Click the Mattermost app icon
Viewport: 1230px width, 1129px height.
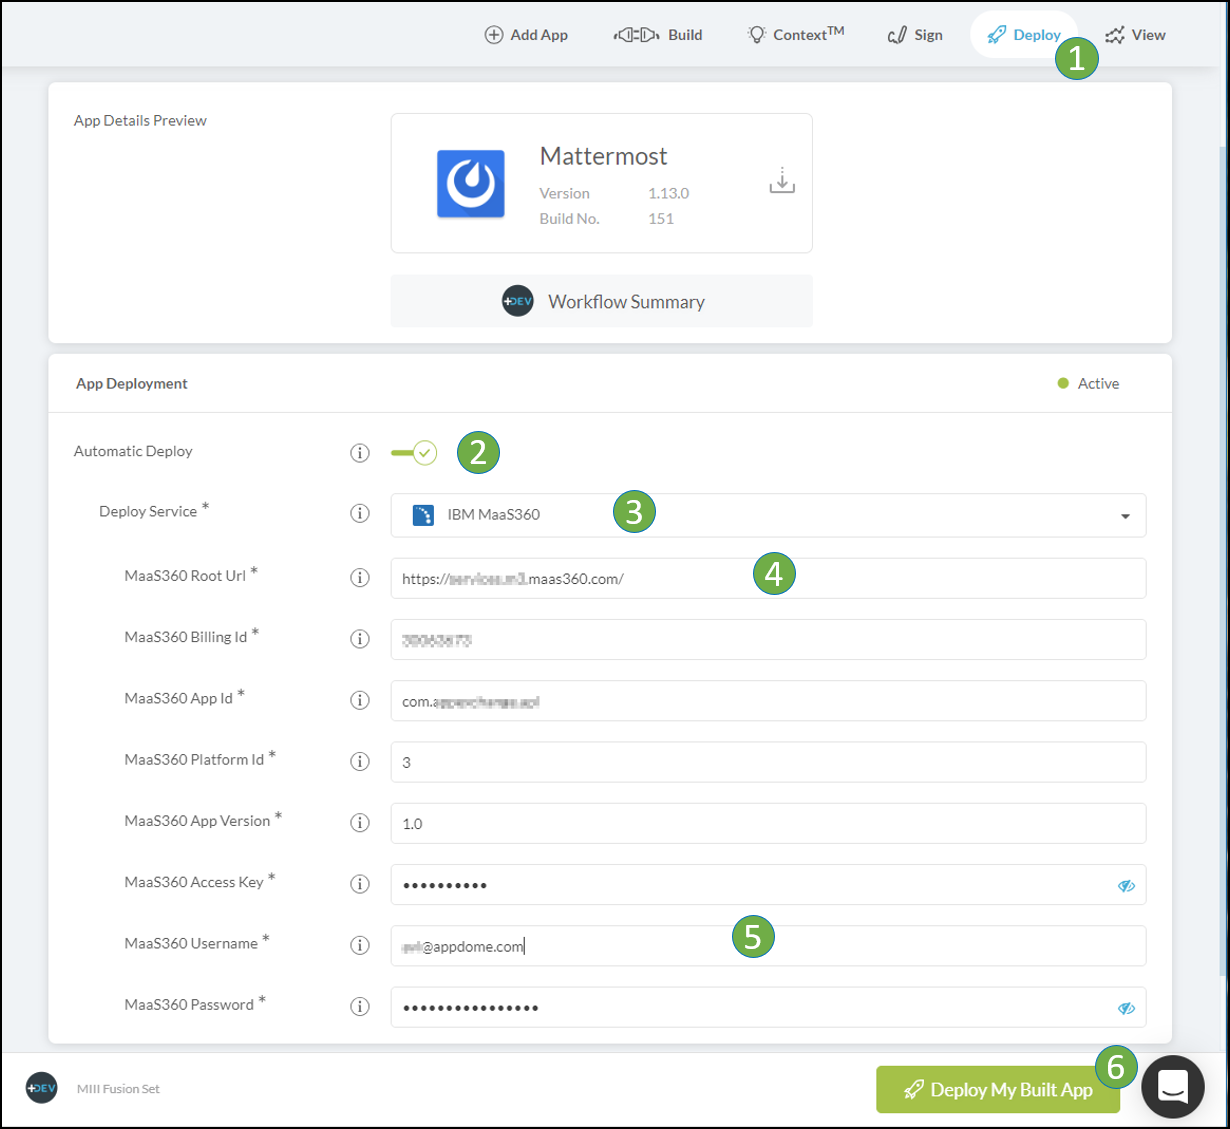point(471,184)
